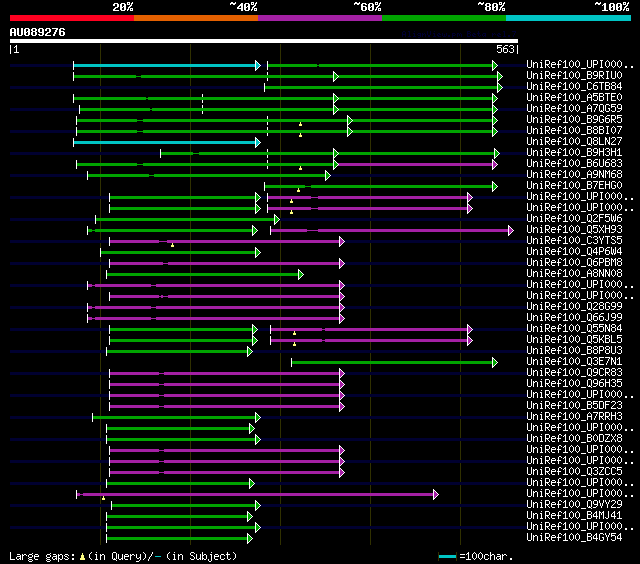Select the UniRef100_Q66J99 label

[x=574, y=318]
